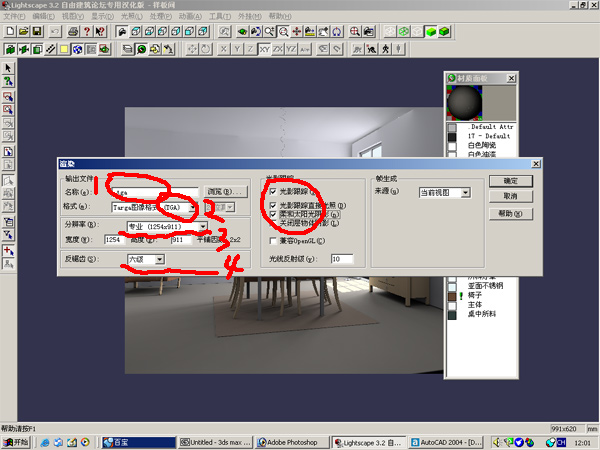Click the 帮助 button in render dialog
This screenshot has height=450, width=600.
pyautogui.click(x=510, y=214)
